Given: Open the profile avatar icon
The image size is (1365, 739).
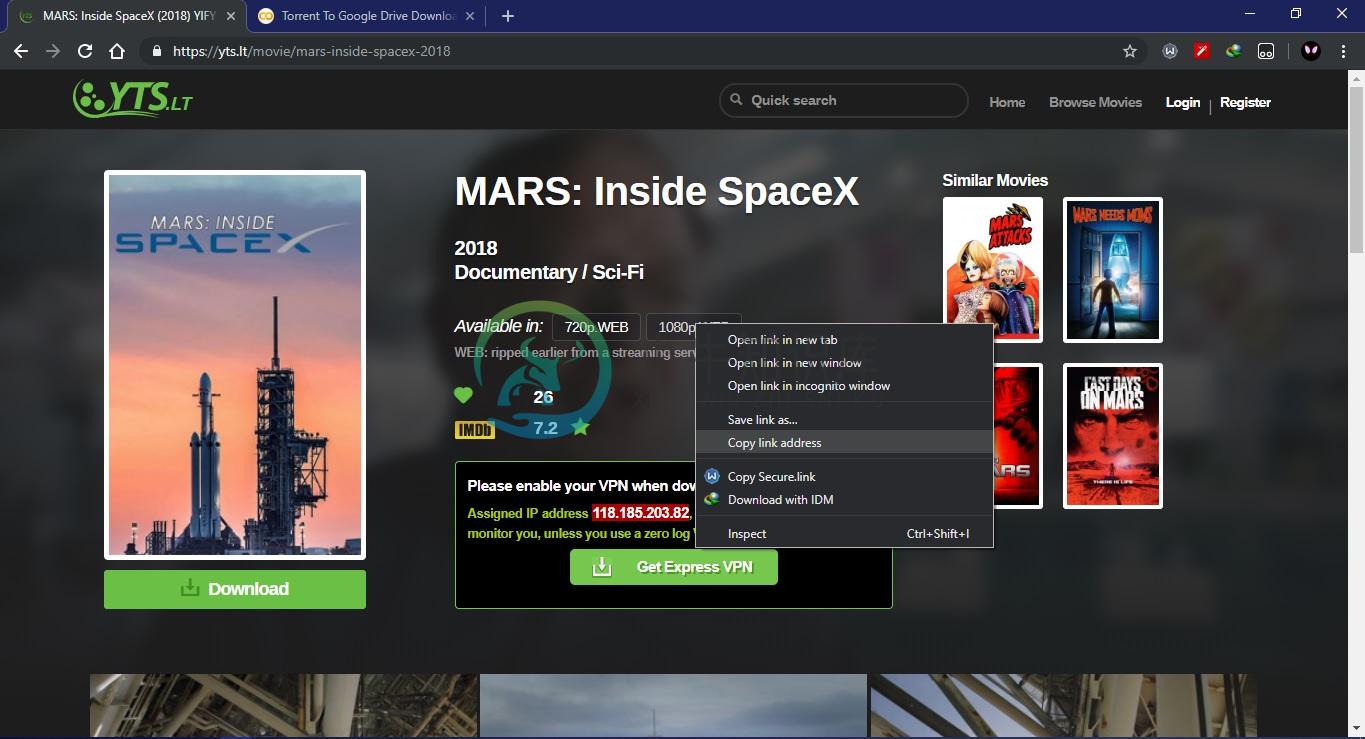Looking at the screenshot, I should coord(1310,51).
